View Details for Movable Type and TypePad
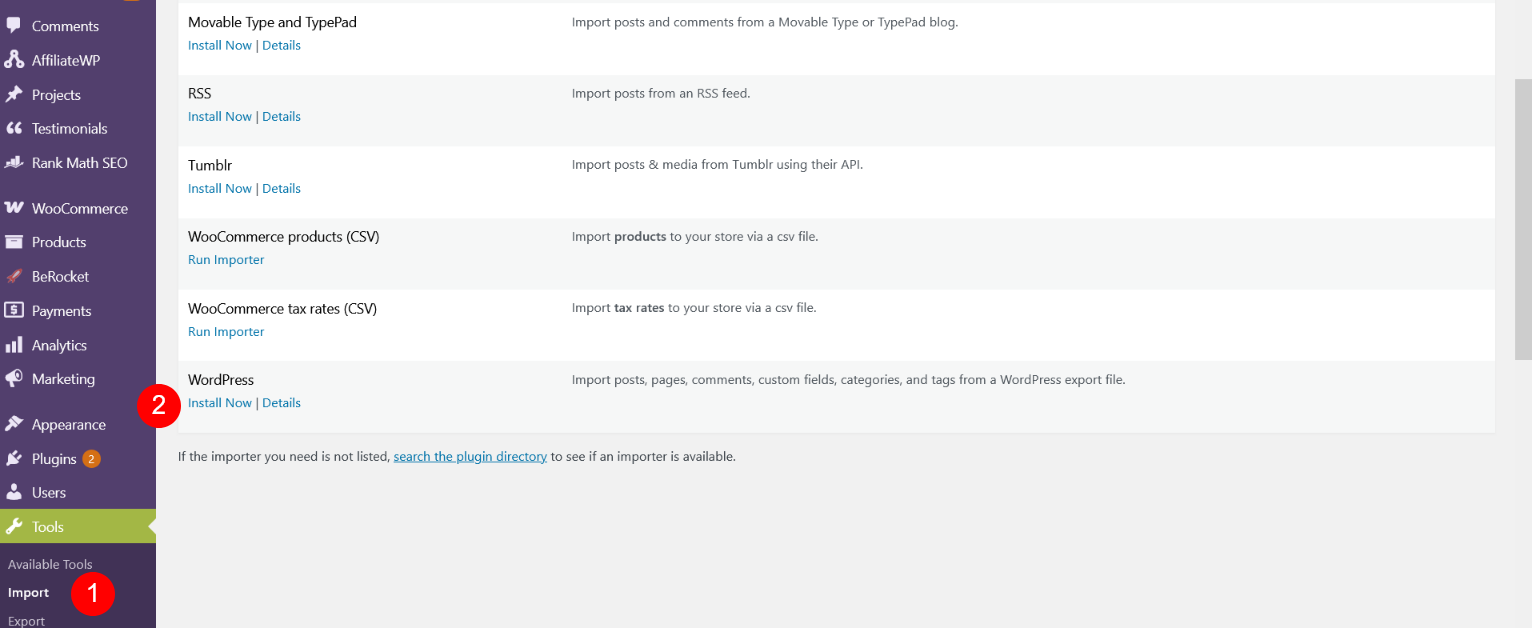This screenshot has width=1532, height=628. click(x=281, y=45)
